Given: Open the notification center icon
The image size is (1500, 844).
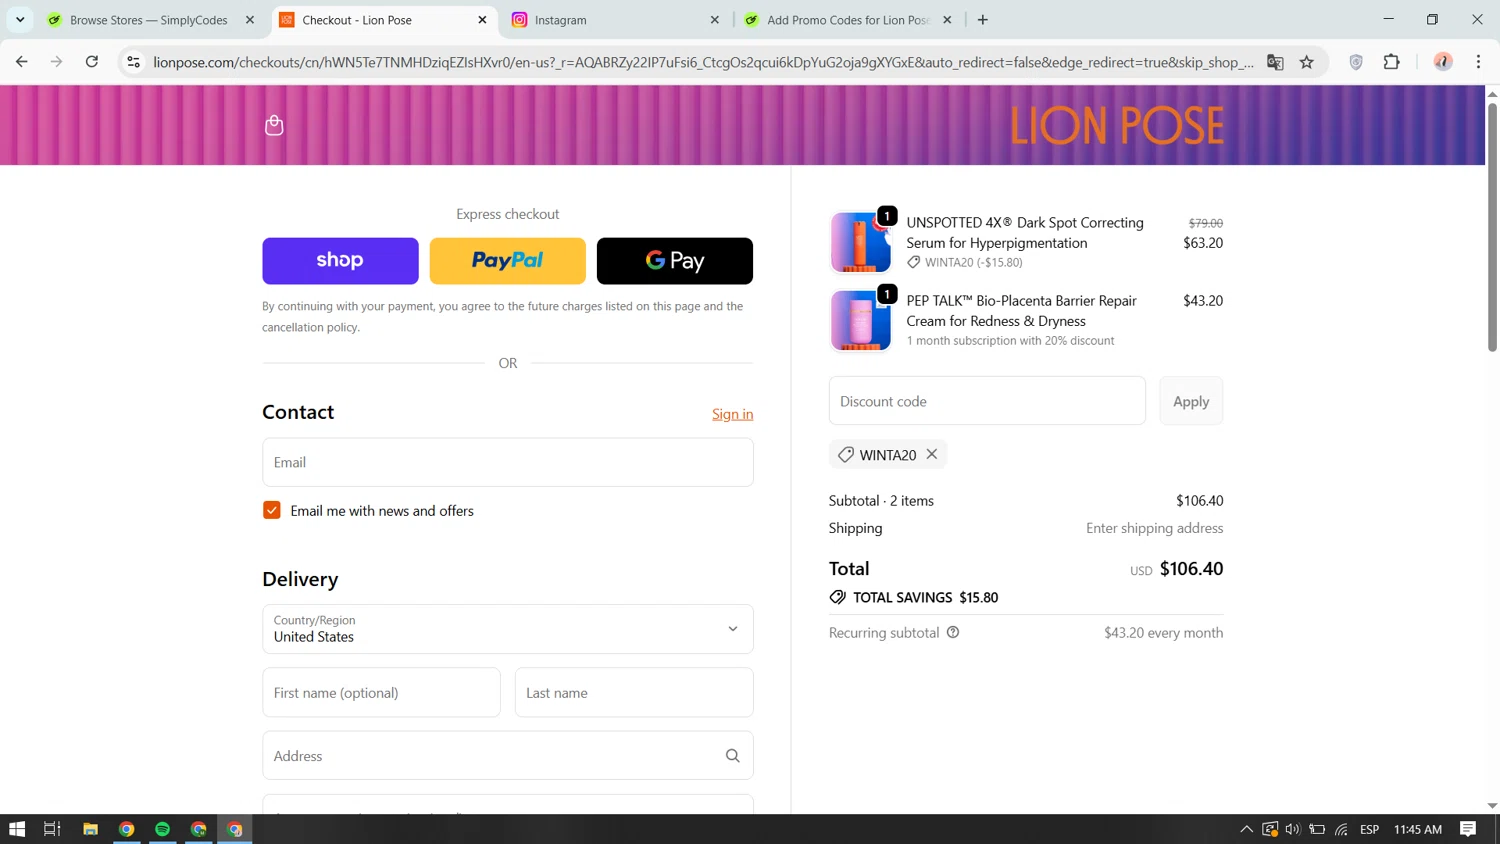Looking at the screenshot, I should click(x=1468, y=829).
